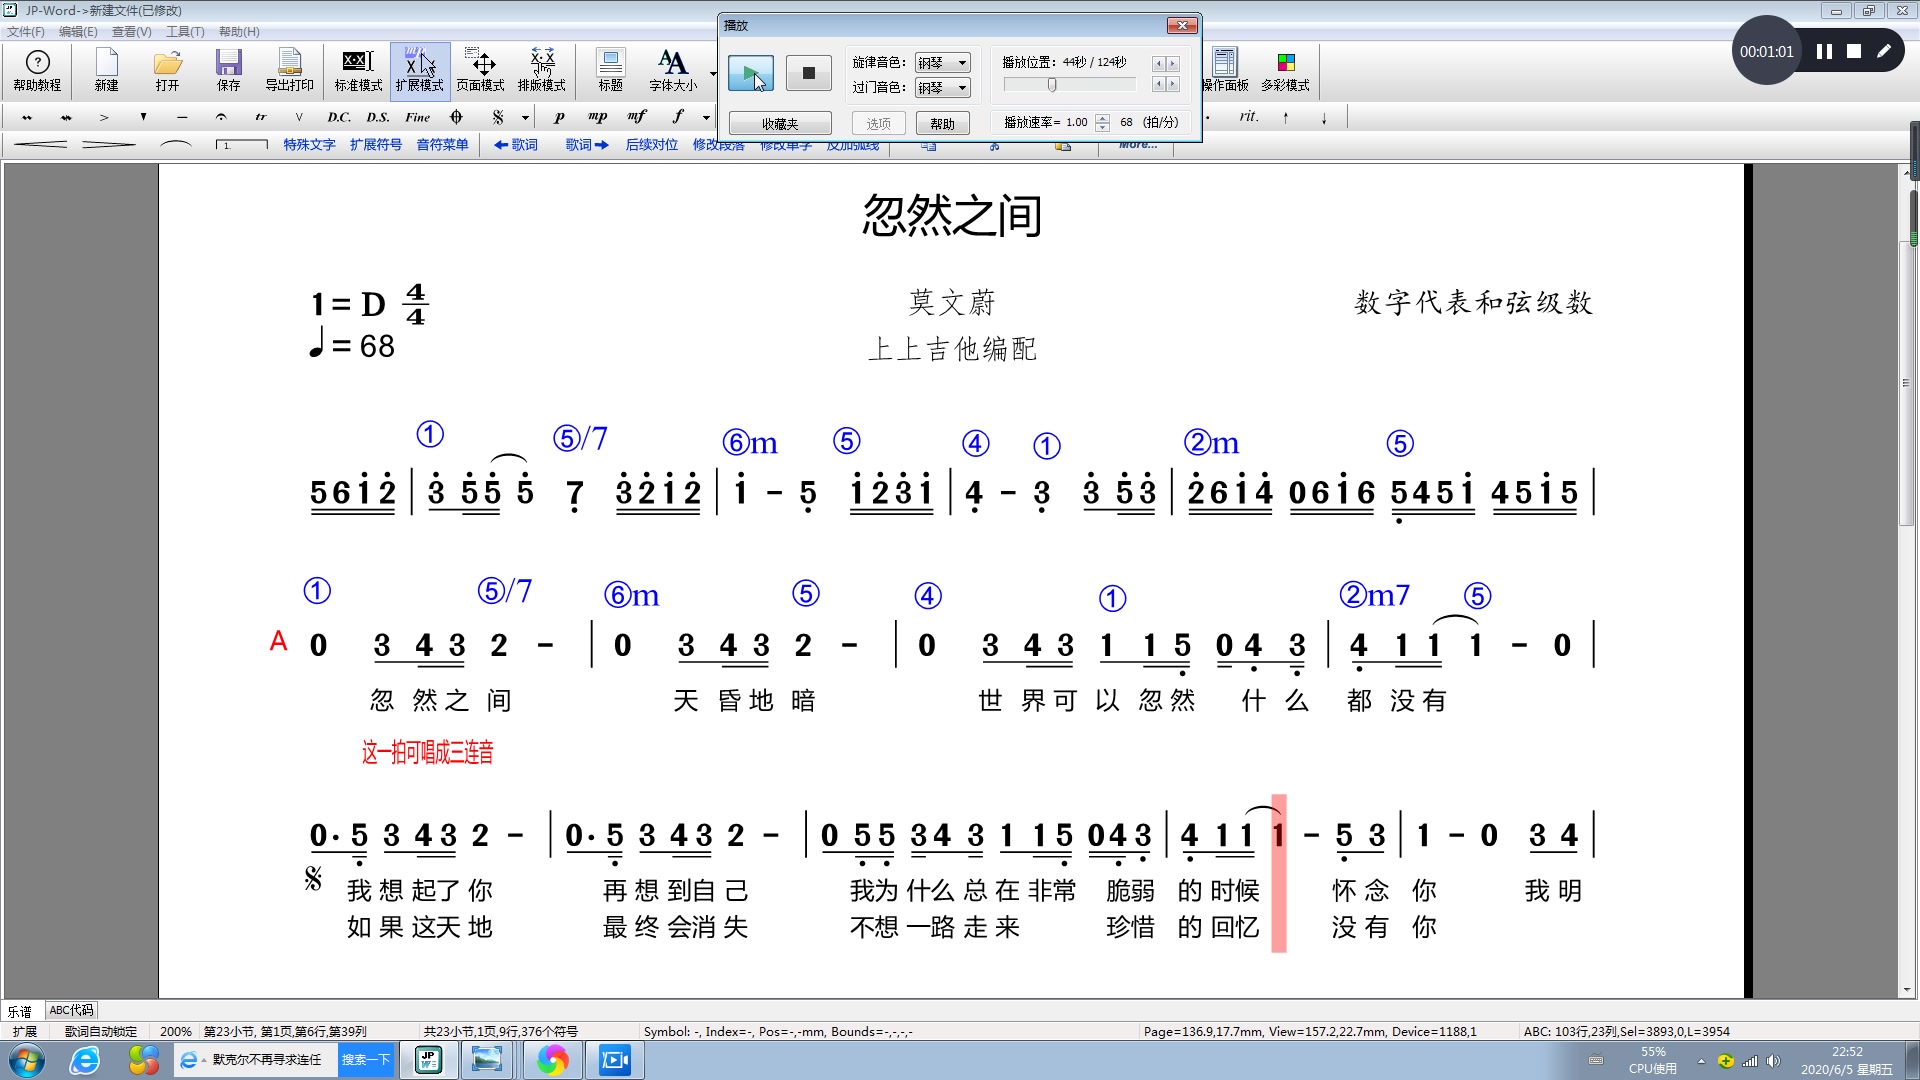The height and width of the screenshot is (1080, 1920).
Task: Click the 歌词 right-arrow lyrics link
Action: 587,145
